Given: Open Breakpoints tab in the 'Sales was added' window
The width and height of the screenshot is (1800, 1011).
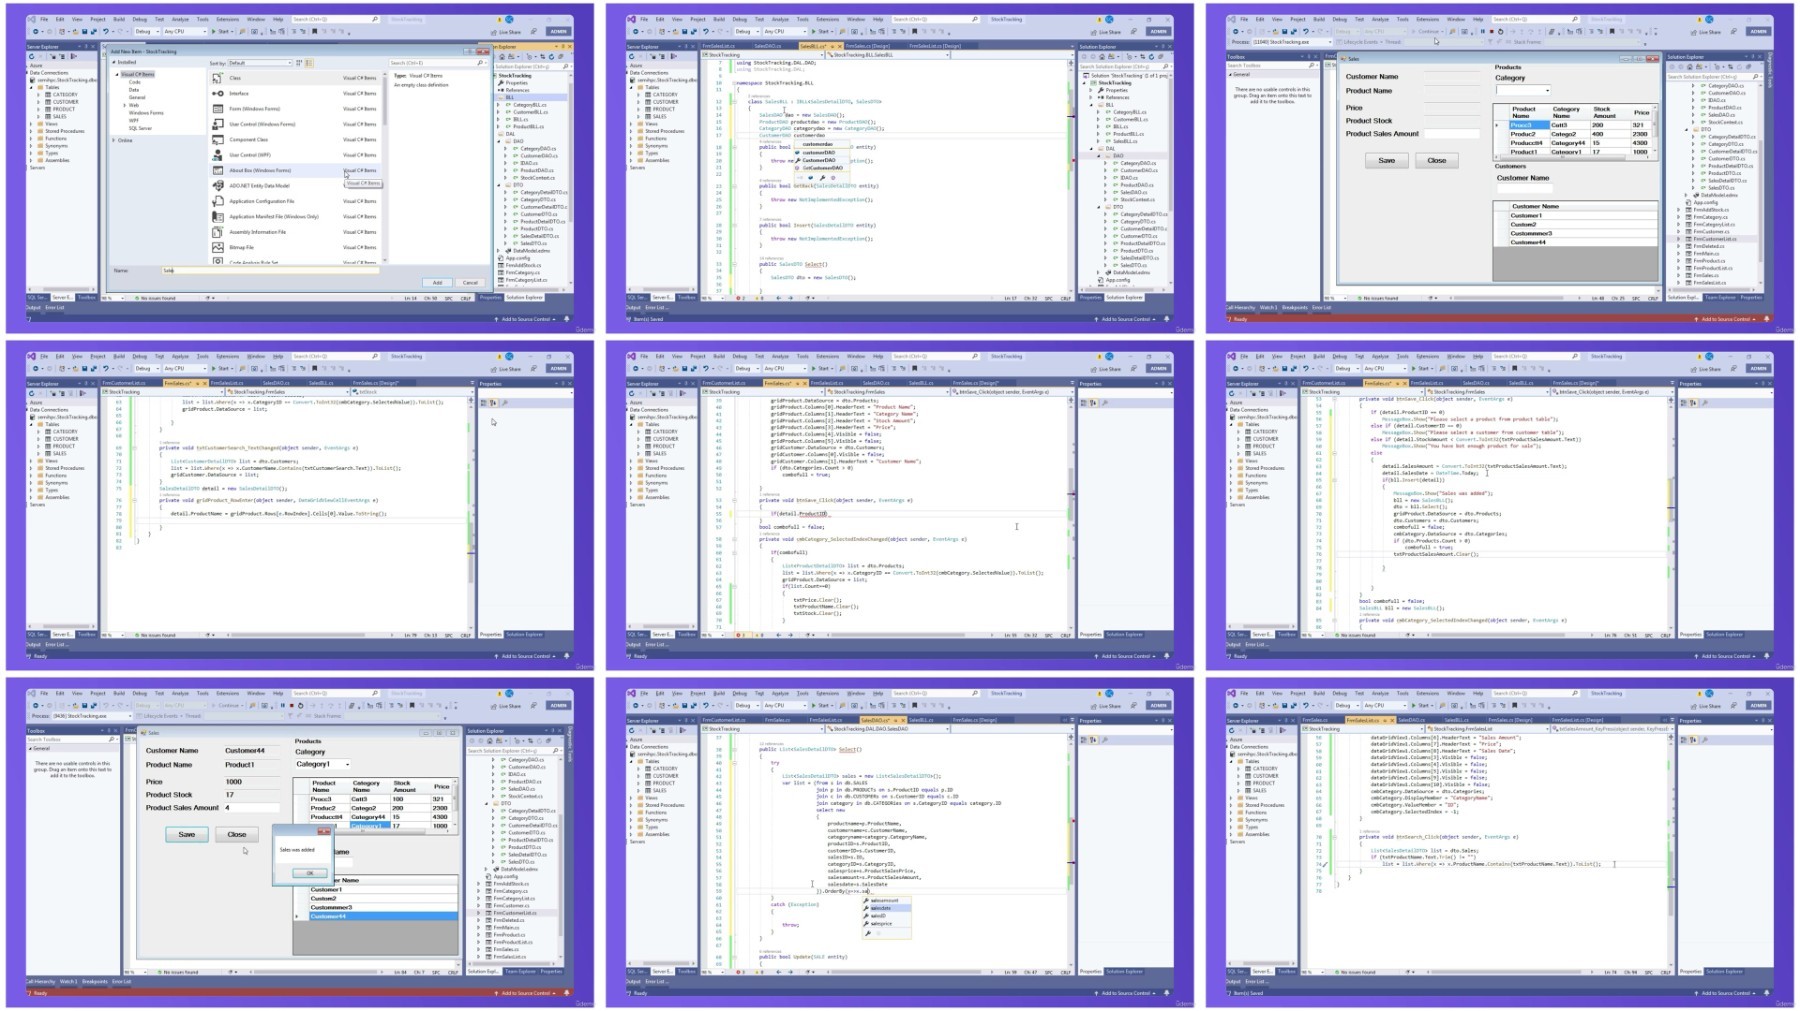Looking at the screenshot, I should tap(94, 981).
